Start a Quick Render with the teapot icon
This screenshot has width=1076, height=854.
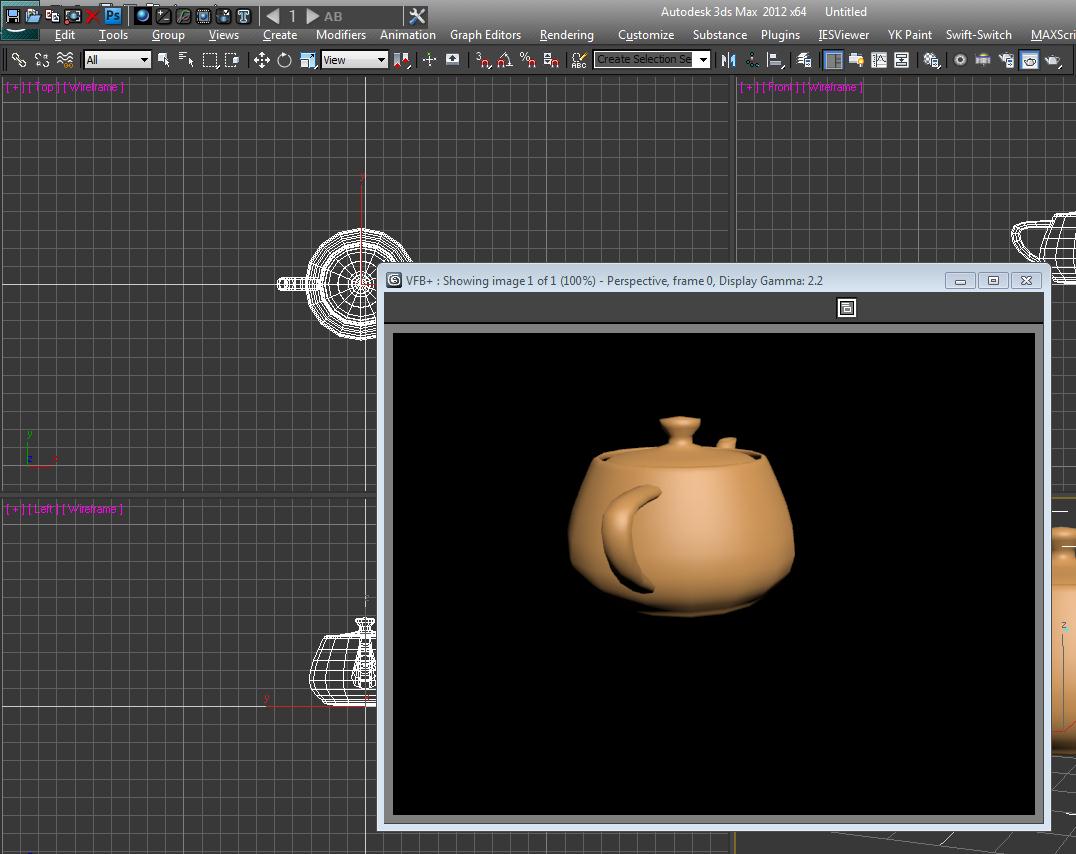[1053, 60]
